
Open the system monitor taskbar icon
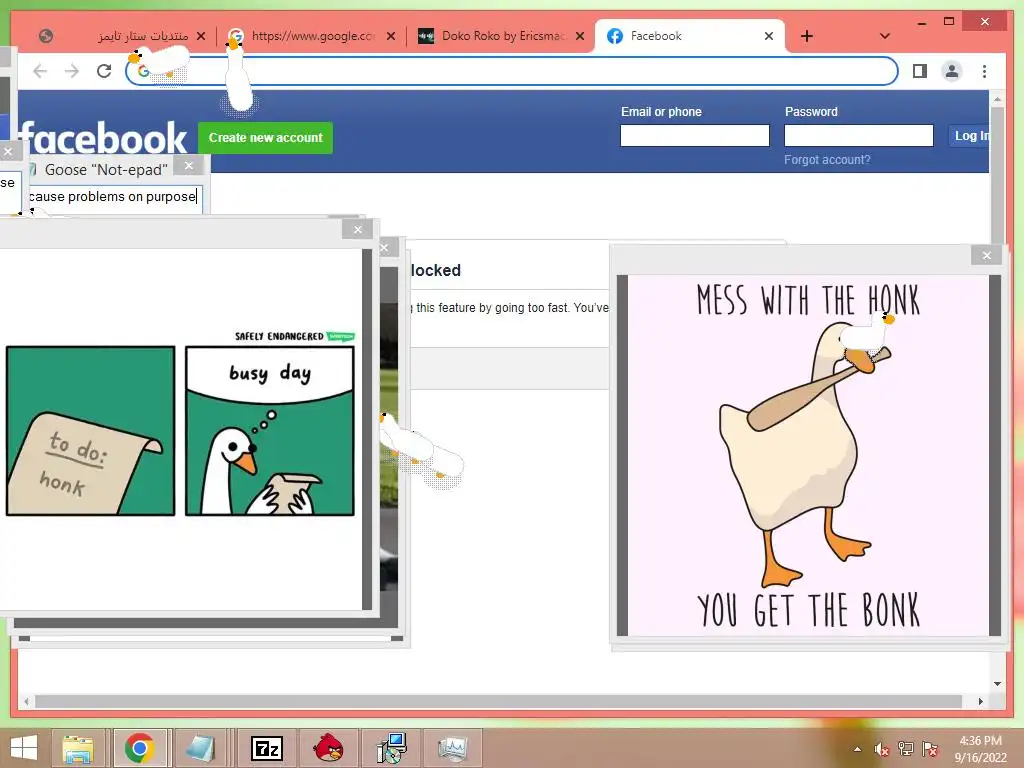click(452, 748)
